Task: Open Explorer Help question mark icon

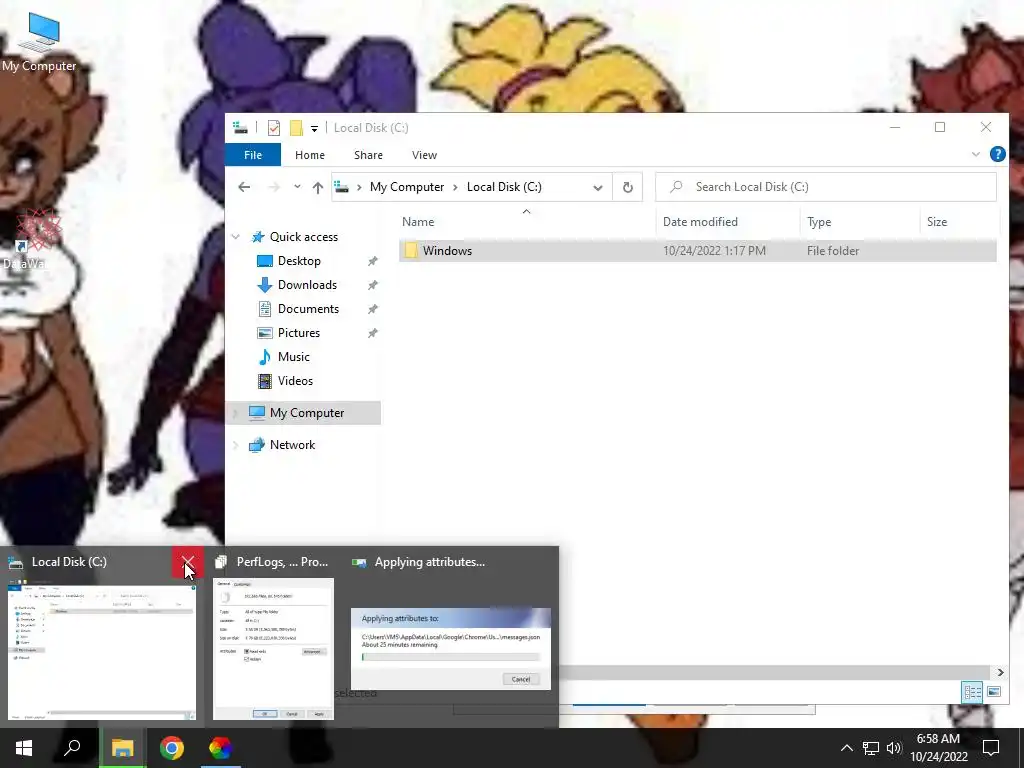Action: click(x=997, y=154)
